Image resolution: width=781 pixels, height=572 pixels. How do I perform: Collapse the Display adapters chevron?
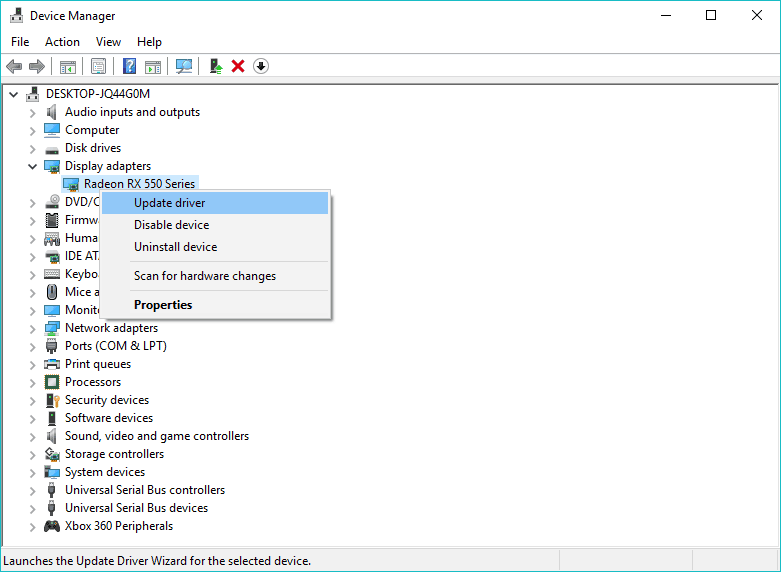pyautogui.click(x=33, y=166)
